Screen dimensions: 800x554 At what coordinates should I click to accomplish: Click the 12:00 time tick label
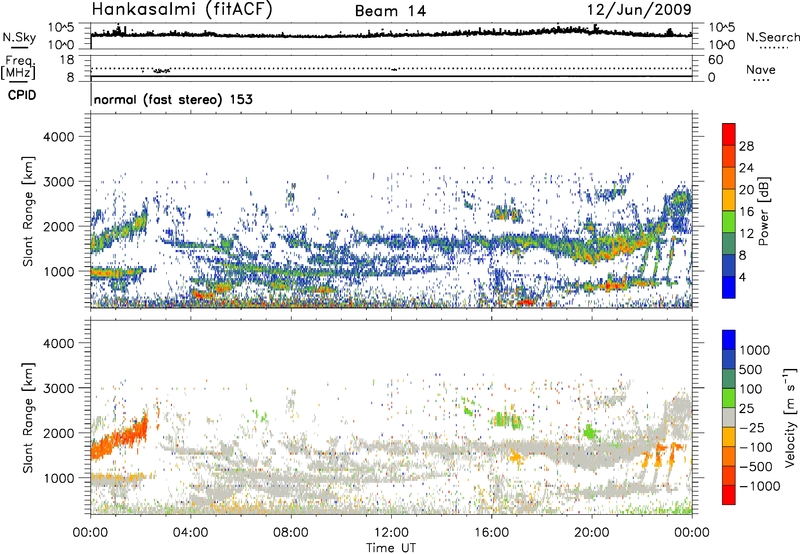tap(391, 533)
